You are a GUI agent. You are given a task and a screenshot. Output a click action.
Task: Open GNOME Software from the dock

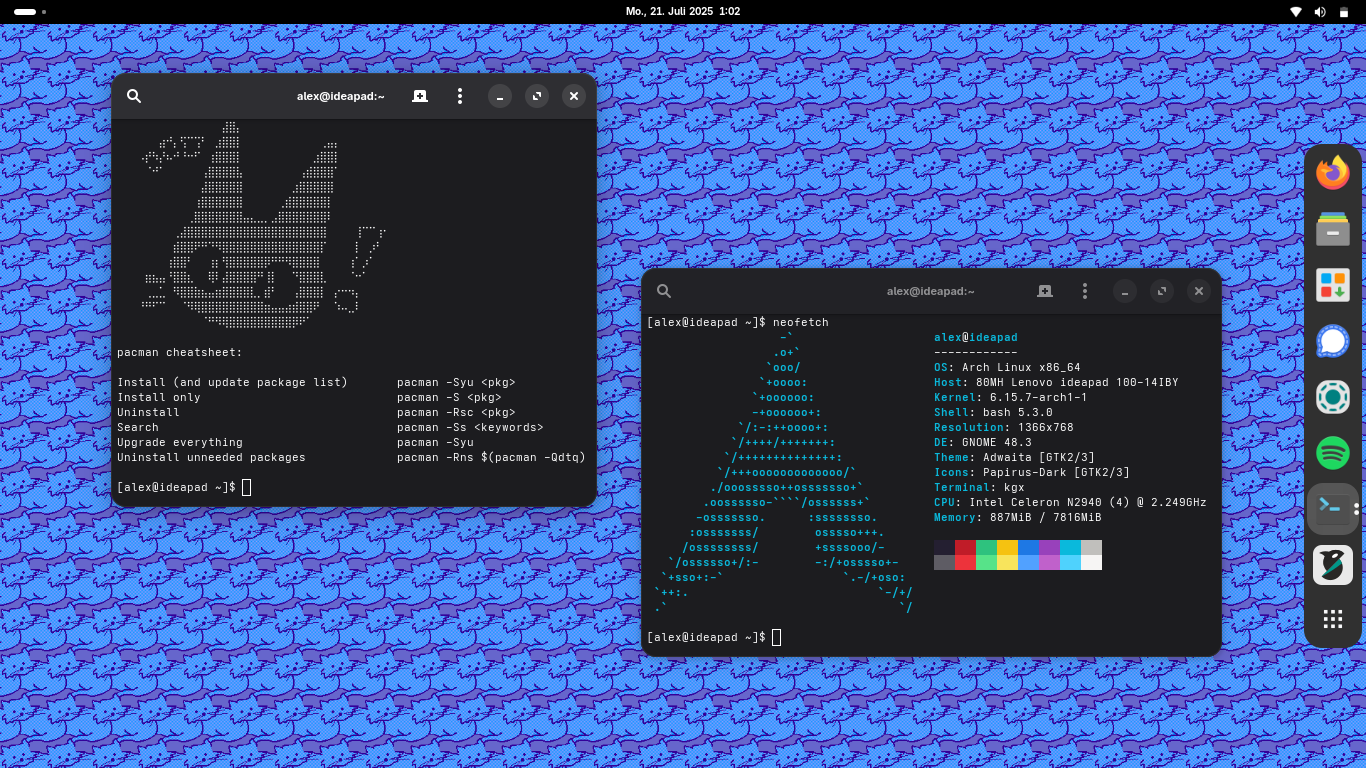(x=1333, y=285)
